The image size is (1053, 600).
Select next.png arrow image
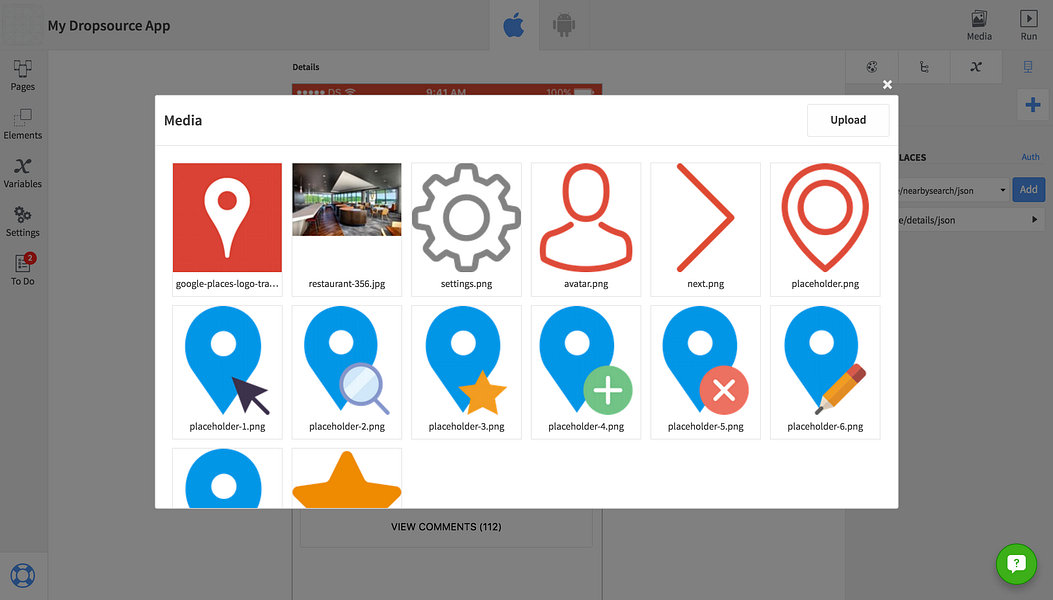point(705,229)
